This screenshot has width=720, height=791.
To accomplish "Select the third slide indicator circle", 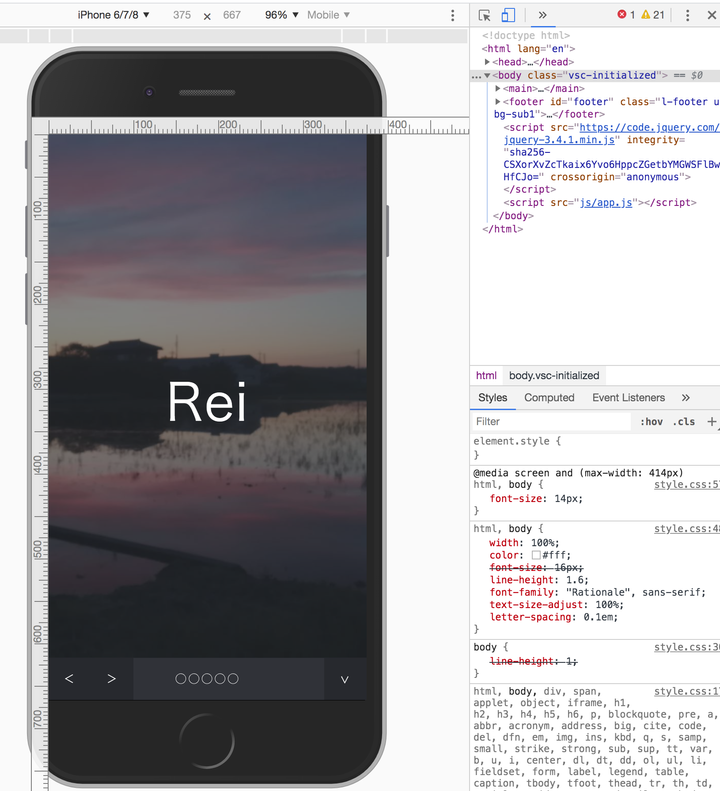I will pyautogui.click(x=206, y=679).
